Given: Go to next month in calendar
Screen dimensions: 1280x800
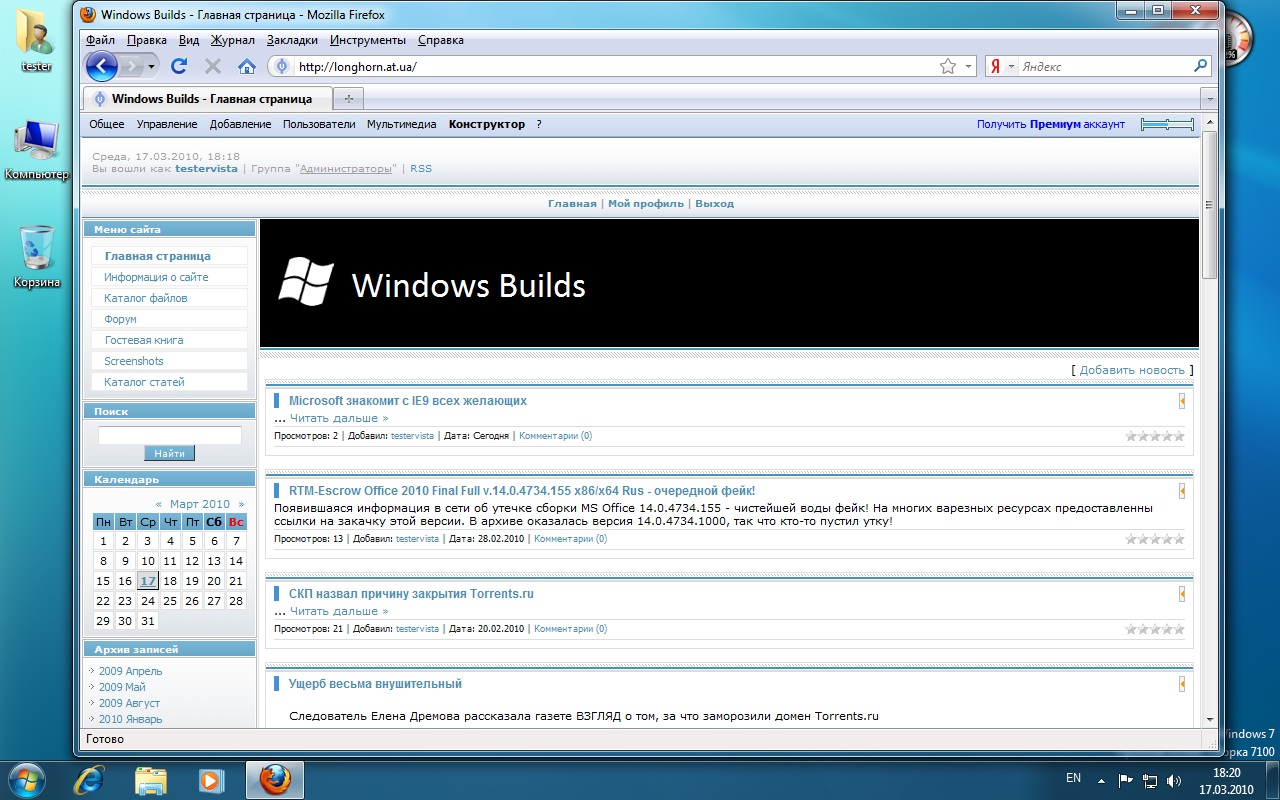Looking at the screenshot, I should (x=241, y=504).
